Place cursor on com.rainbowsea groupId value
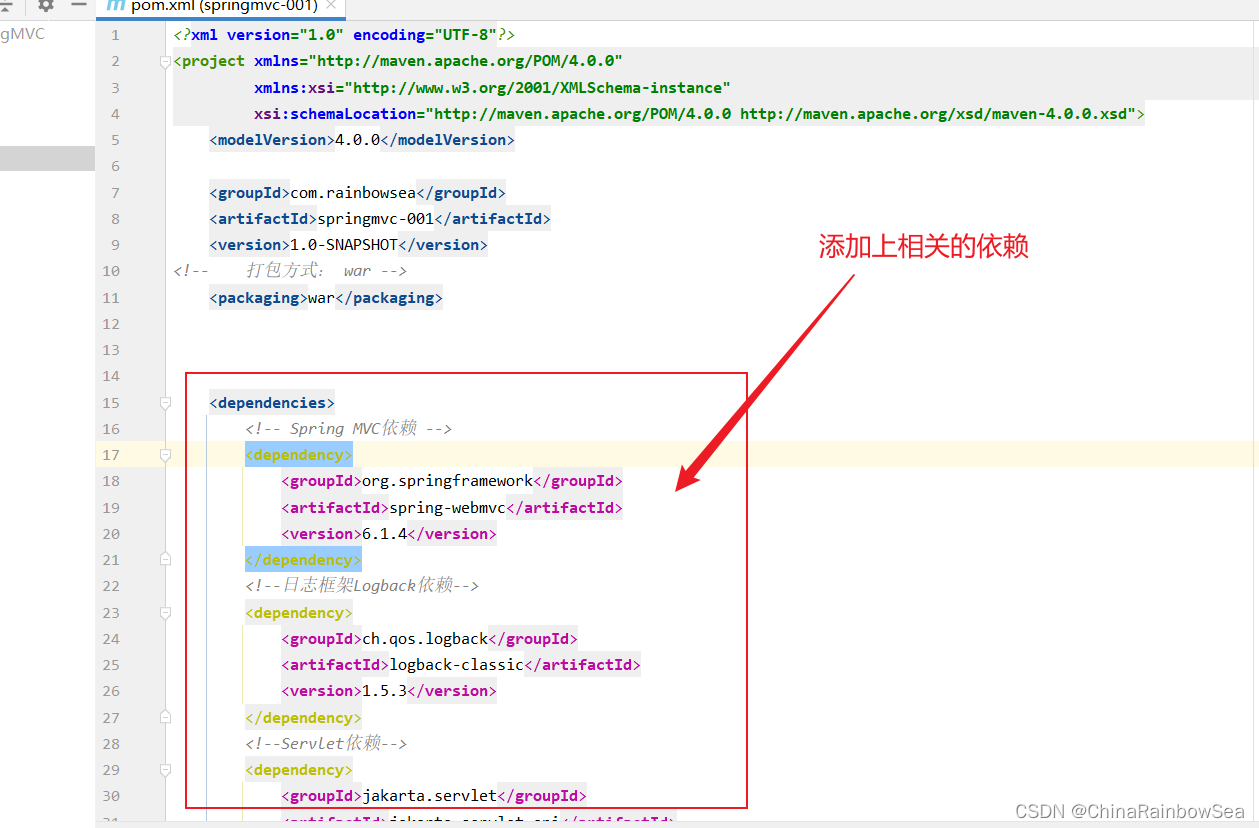The height and width of the screenshot is (828, 1259). 352,193
